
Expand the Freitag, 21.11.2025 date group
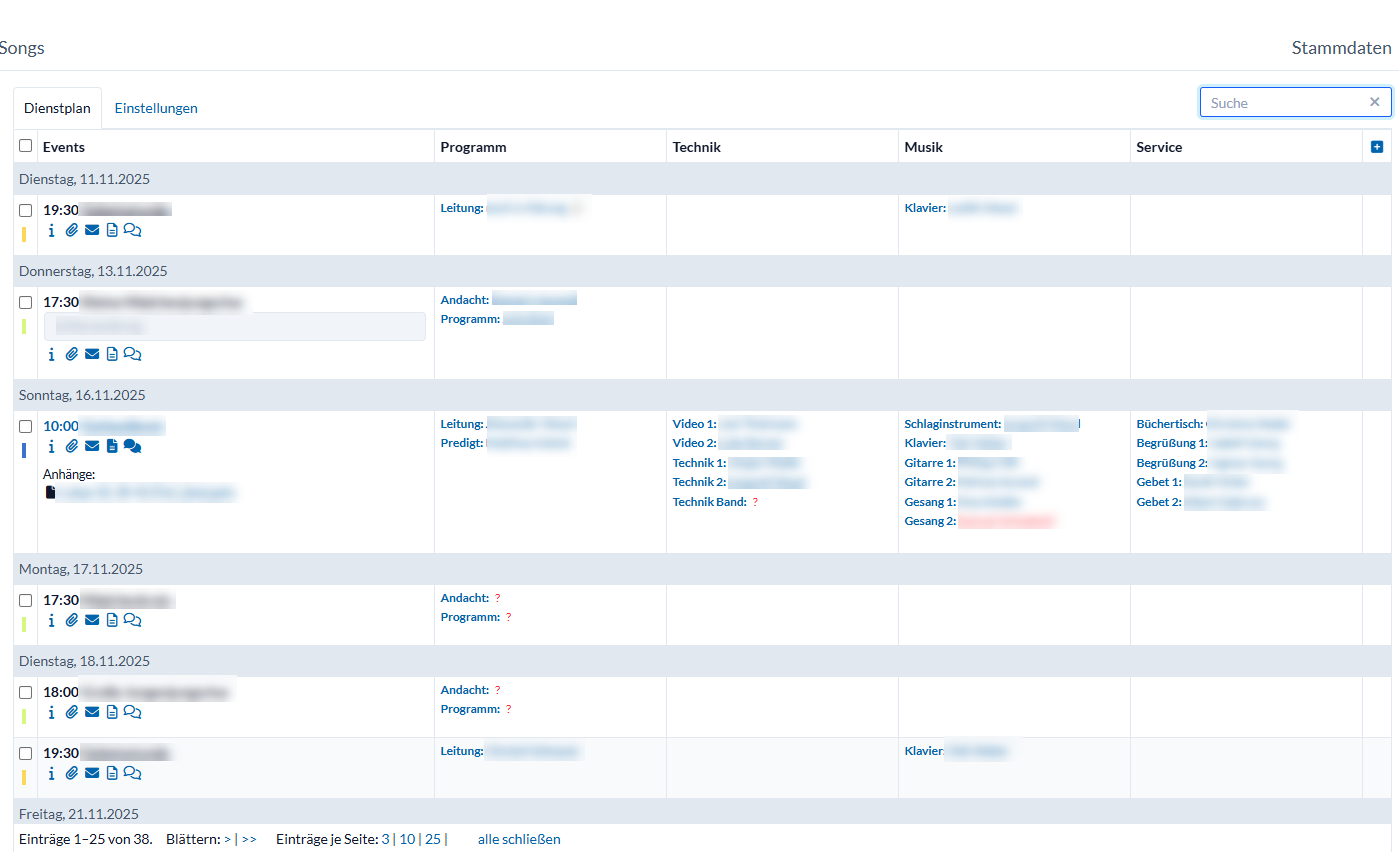point(79,814)
